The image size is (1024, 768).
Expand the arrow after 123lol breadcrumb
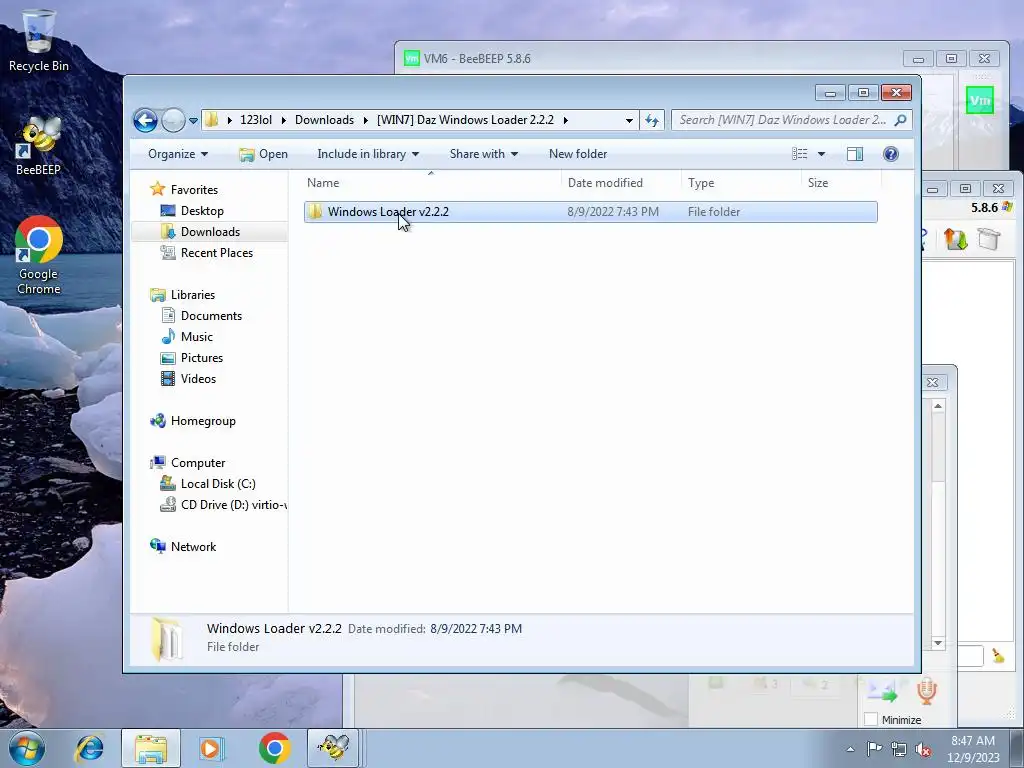pos(283,120)
